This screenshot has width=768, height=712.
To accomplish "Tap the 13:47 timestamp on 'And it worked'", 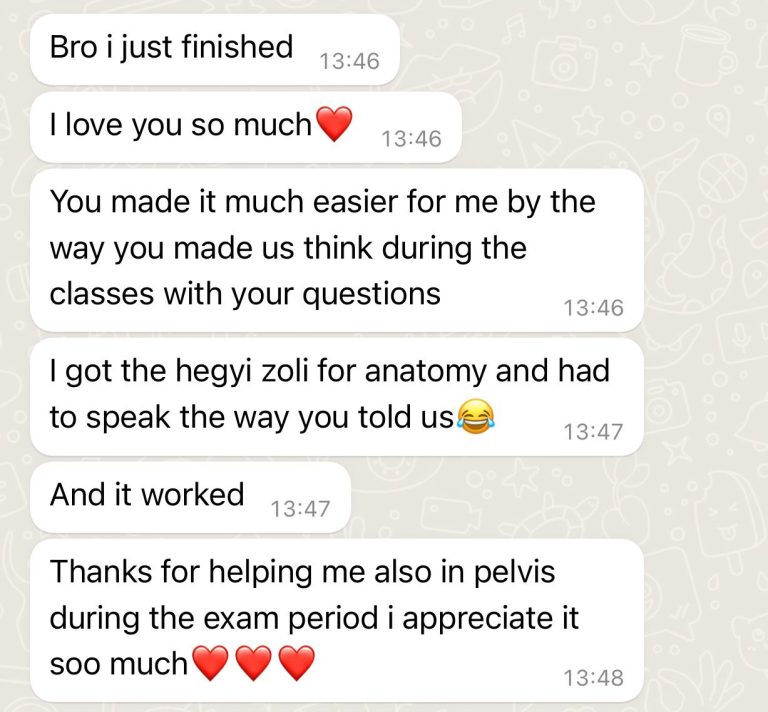I will pos(300,509).
